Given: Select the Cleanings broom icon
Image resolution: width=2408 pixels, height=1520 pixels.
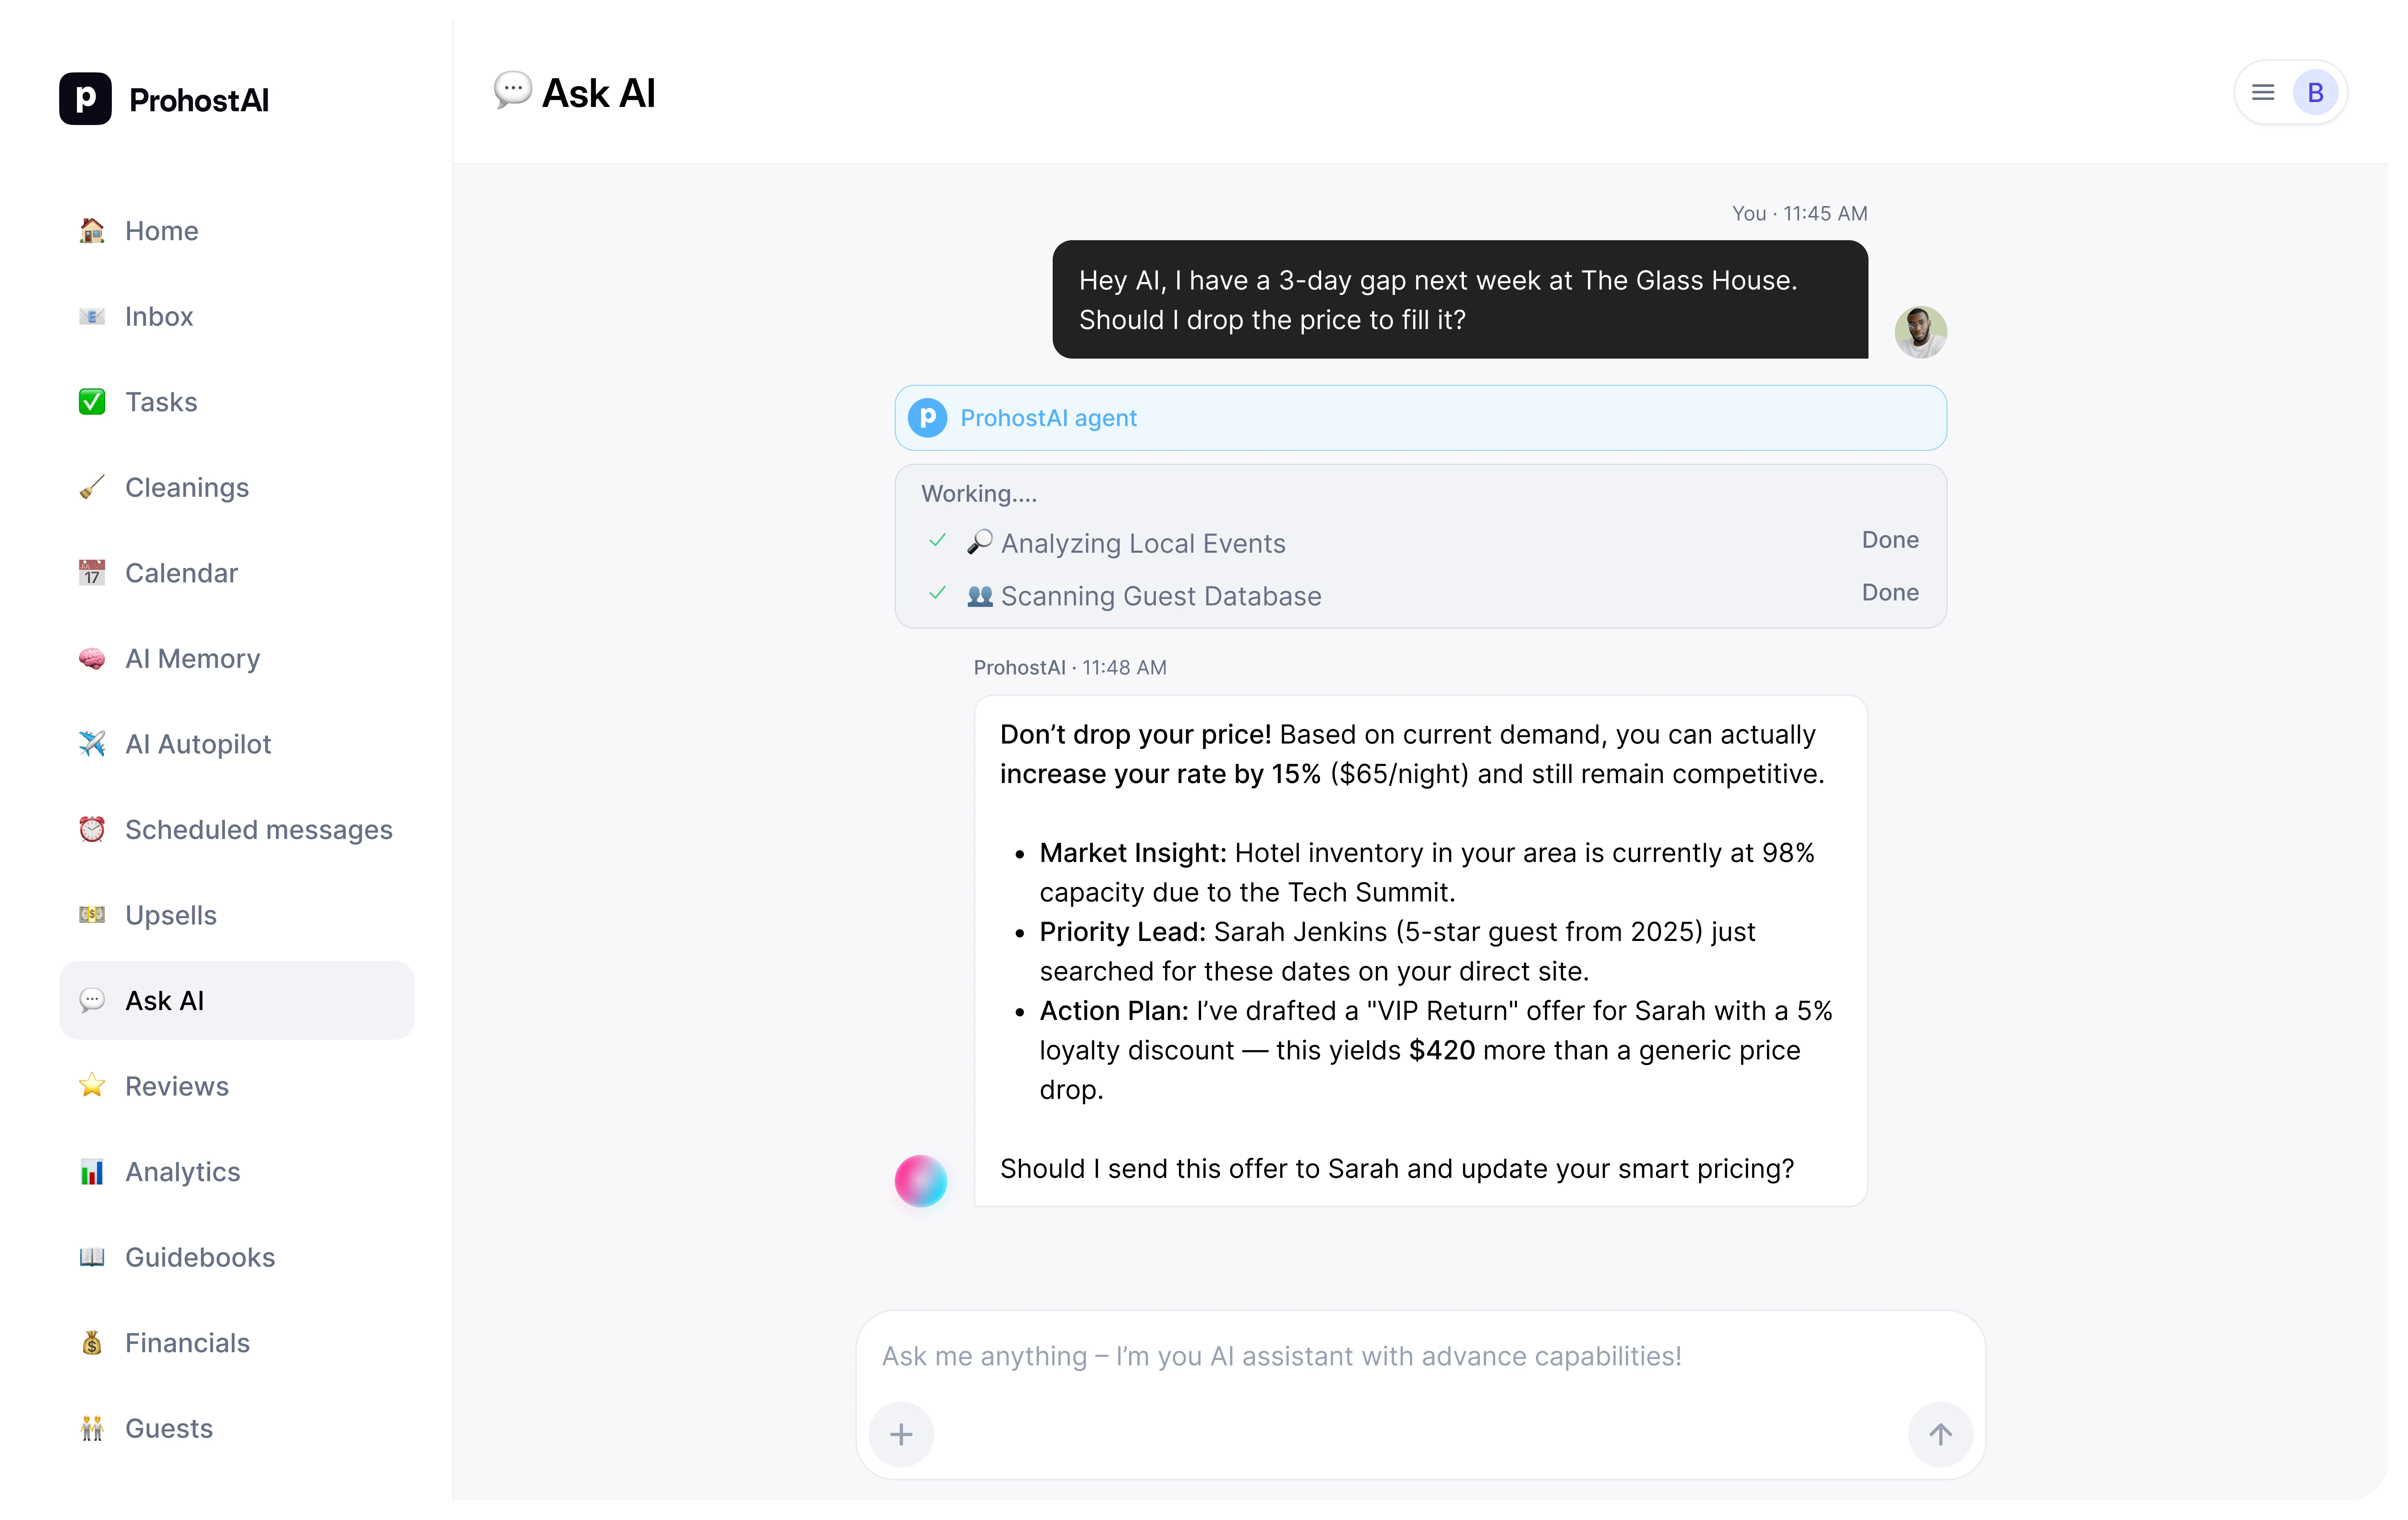Looking at the screenshot, I should coord(92,487).
